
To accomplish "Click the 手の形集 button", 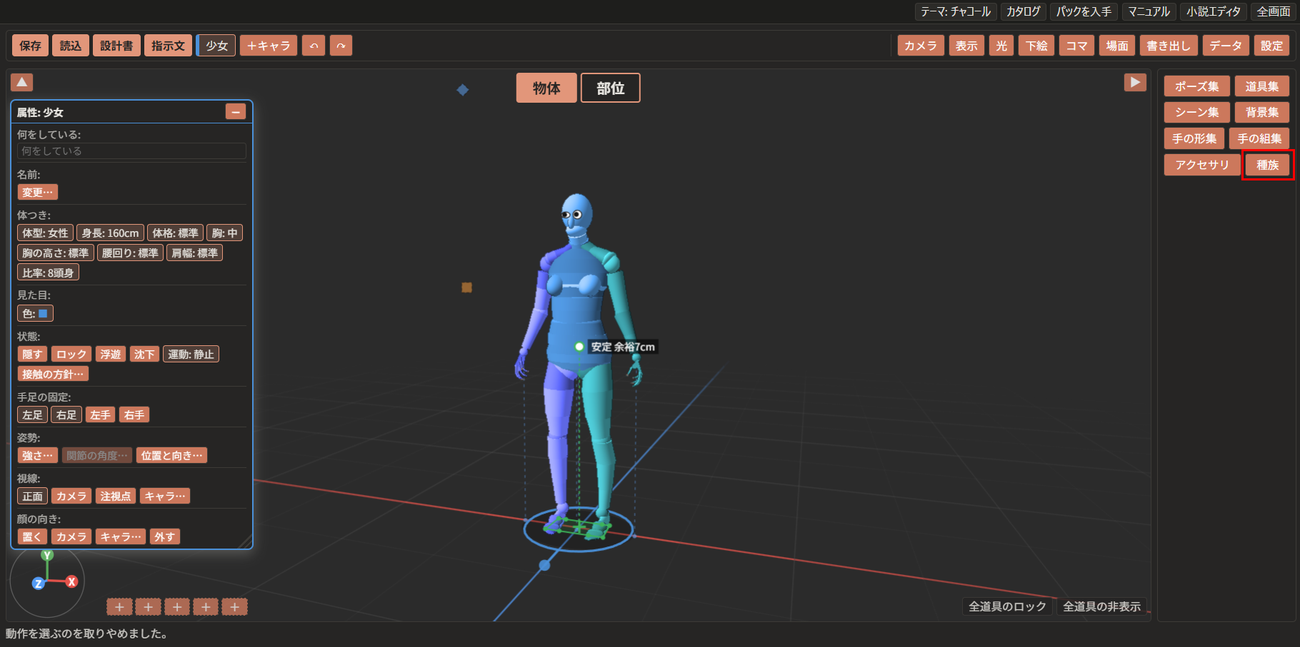I will tap(1195, 139).
